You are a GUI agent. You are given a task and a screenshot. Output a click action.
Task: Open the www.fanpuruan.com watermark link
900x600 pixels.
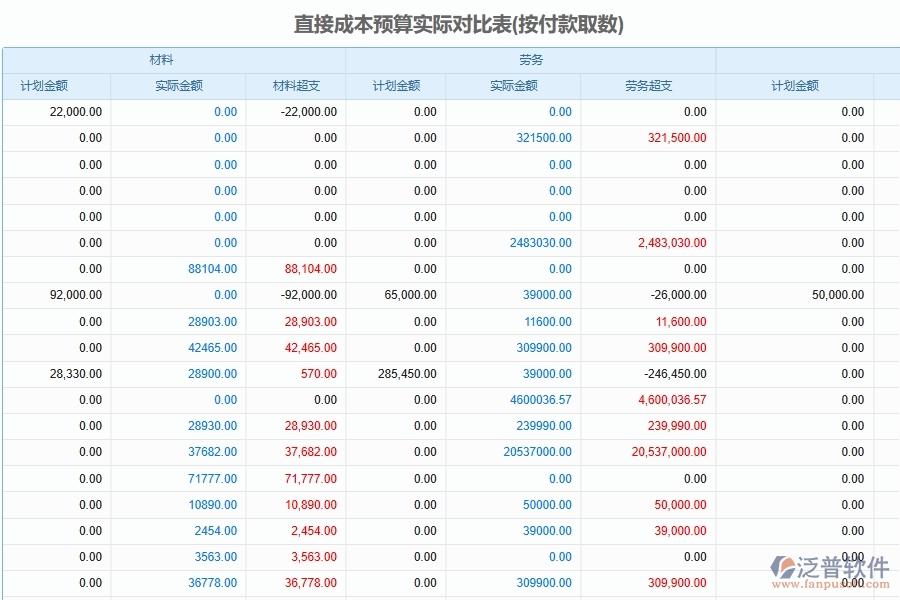(x=830, y=582)
